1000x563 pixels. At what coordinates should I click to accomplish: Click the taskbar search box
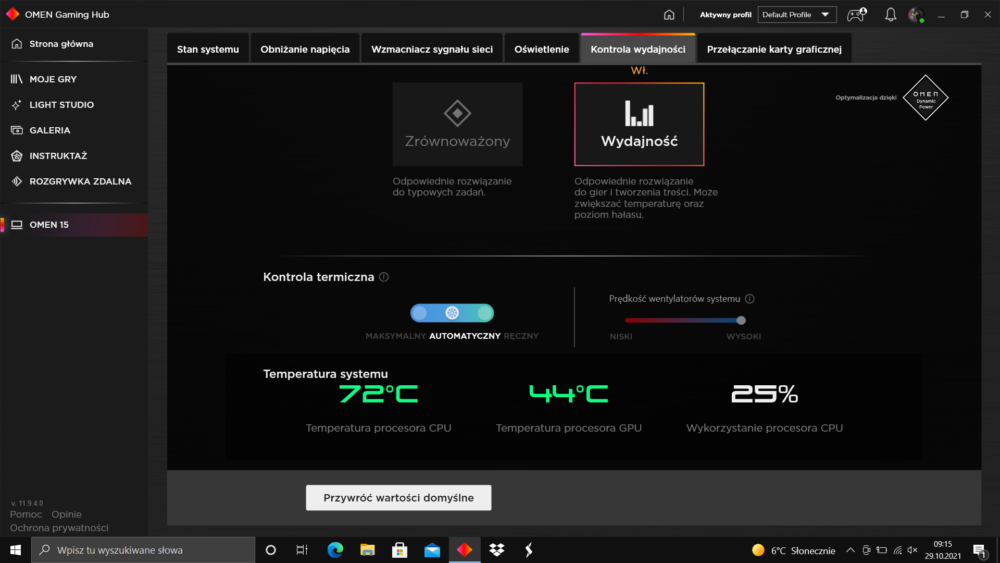[x=143, y=550]
